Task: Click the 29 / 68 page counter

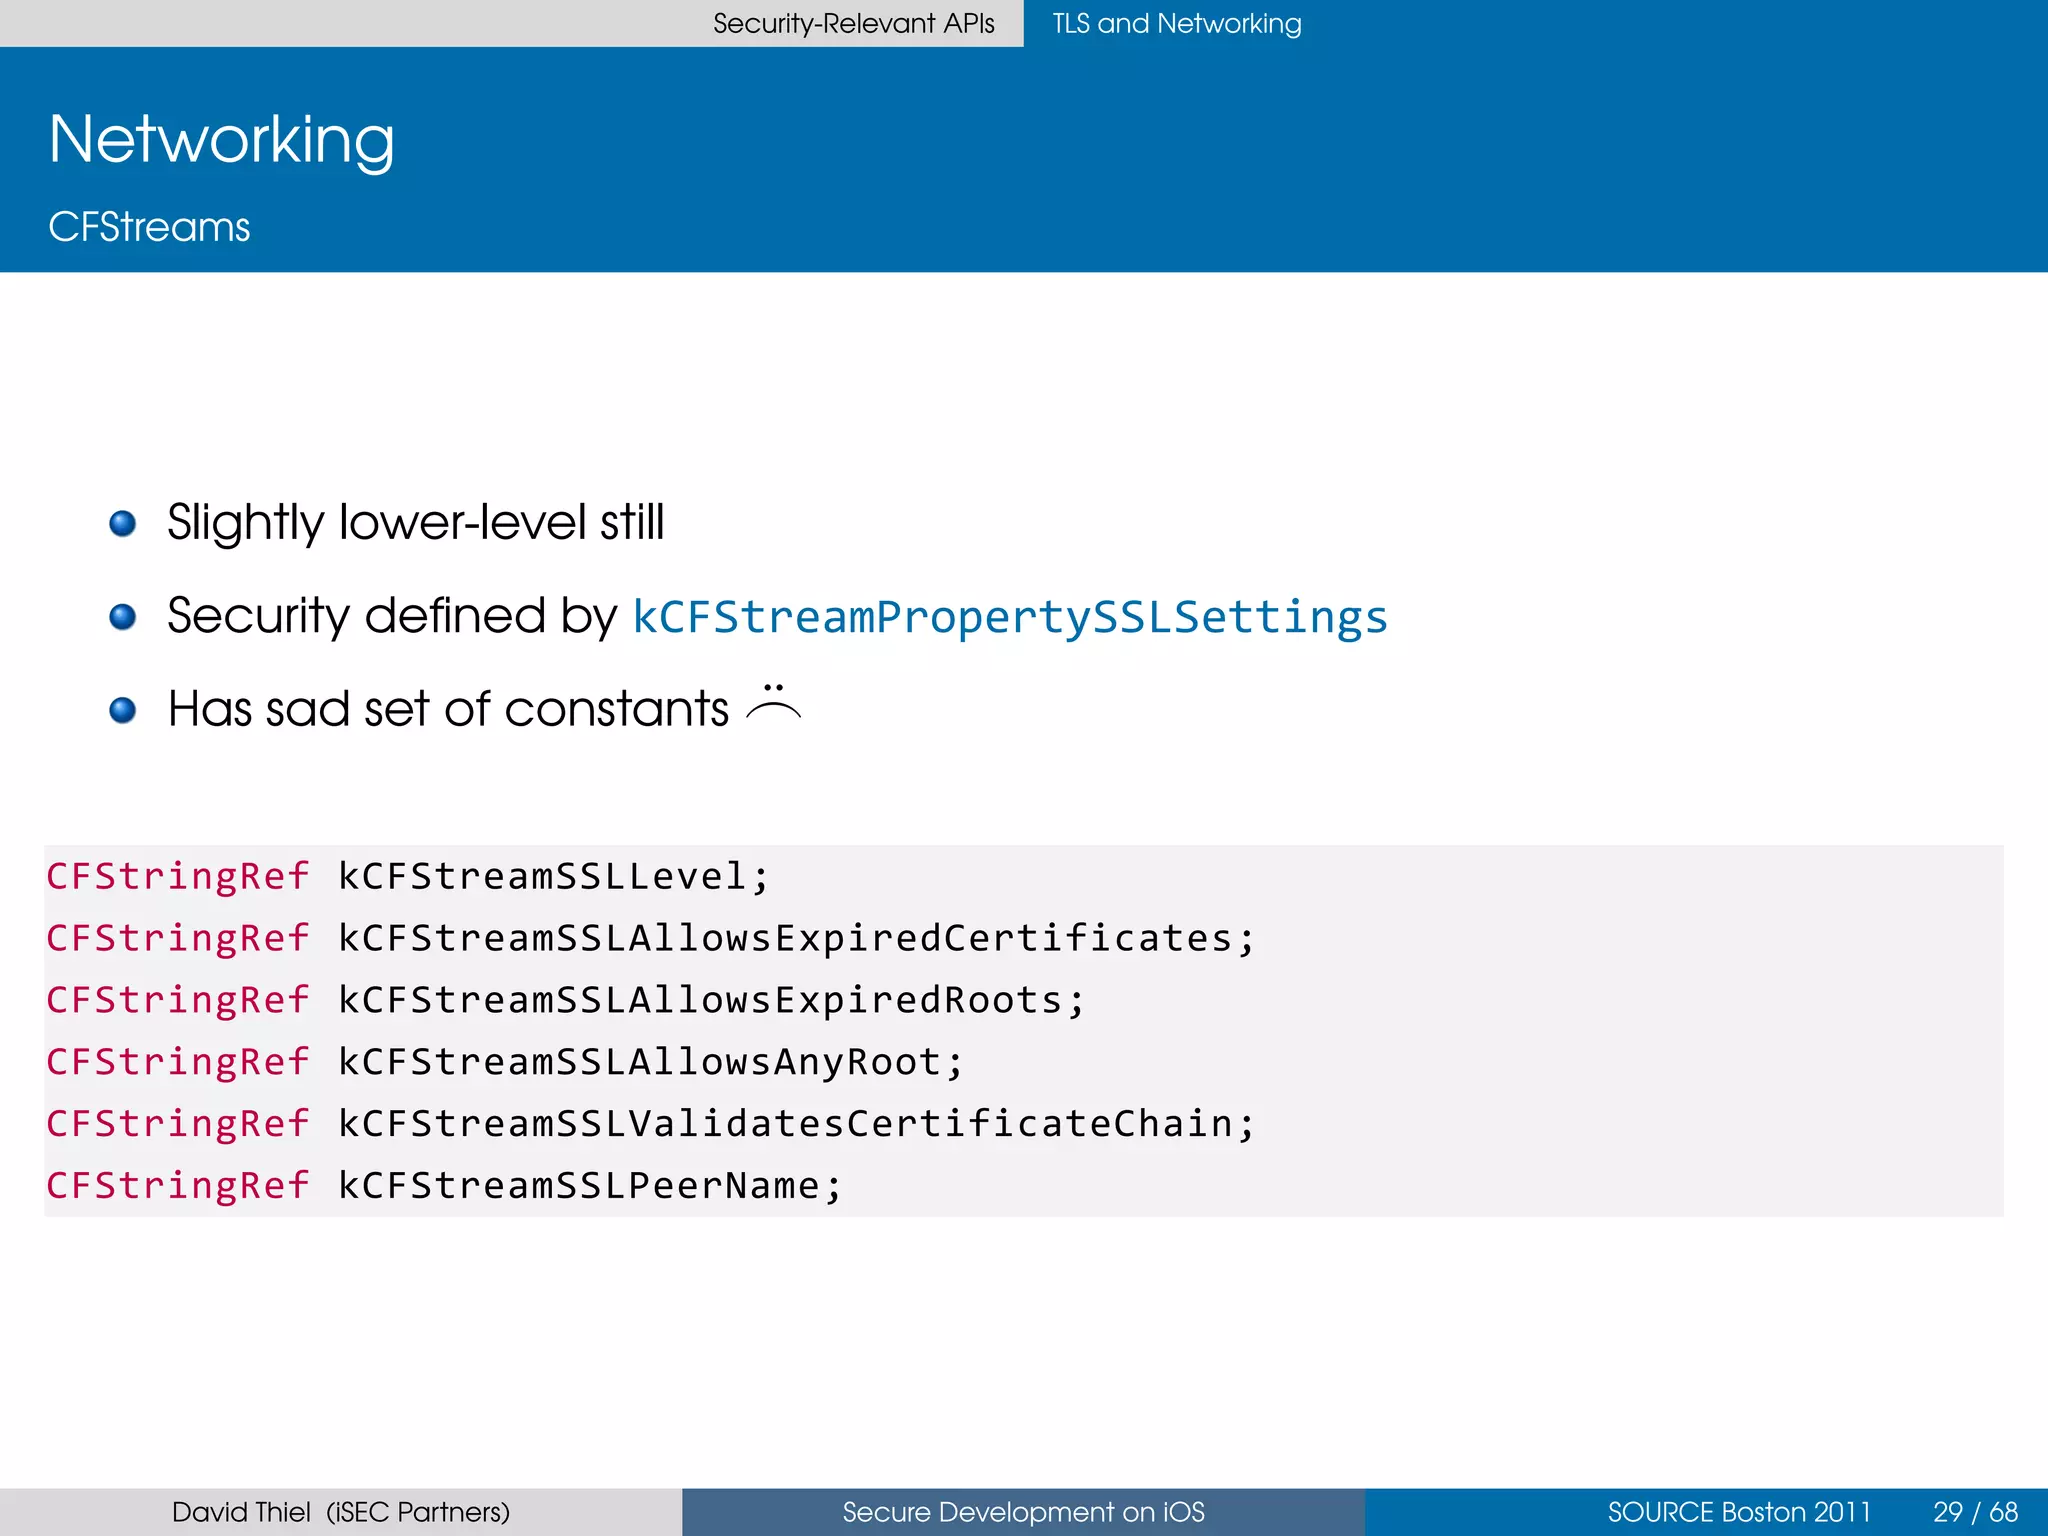Action: click(1976, 1512)
